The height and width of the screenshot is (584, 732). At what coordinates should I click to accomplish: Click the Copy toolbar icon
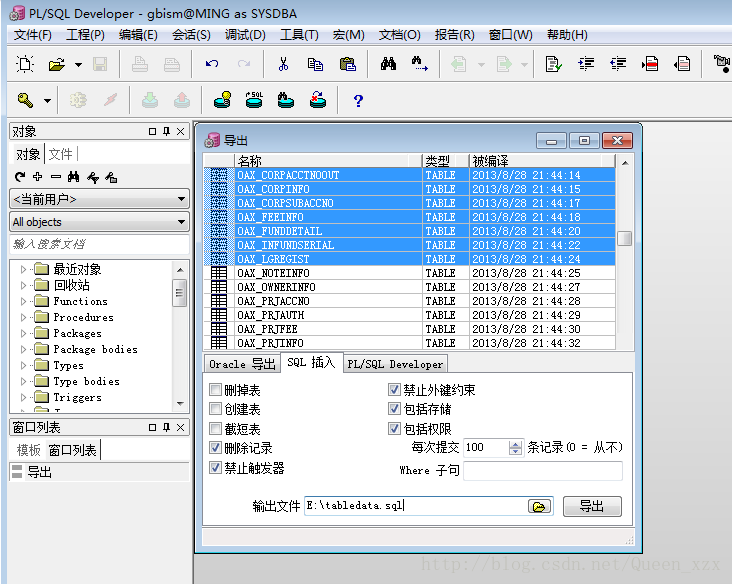[x=315, y=64]
